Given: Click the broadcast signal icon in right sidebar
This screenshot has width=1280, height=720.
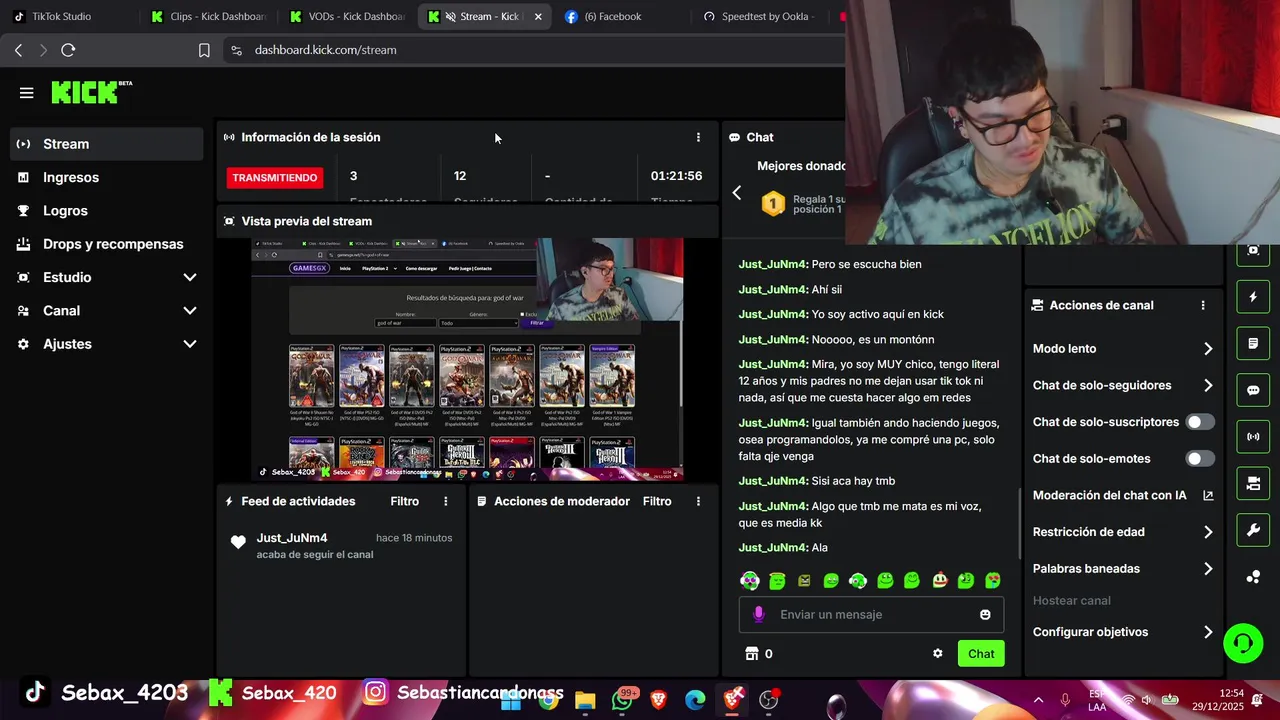Looking at the screenshot, I should [x=1253, y=437].
